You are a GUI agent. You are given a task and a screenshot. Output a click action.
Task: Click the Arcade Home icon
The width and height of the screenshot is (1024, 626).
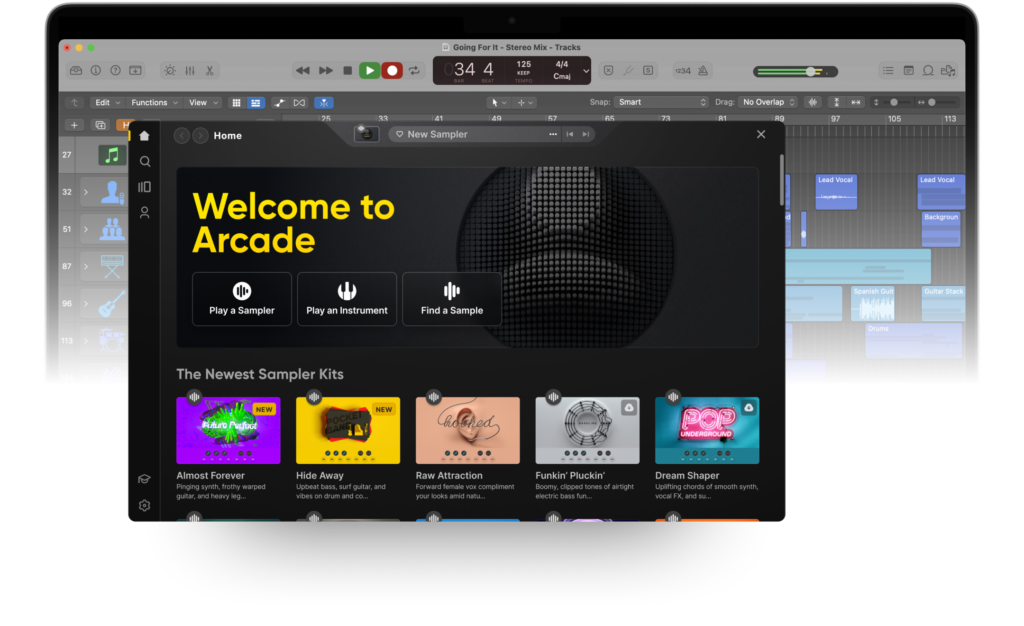click(145, 136)
